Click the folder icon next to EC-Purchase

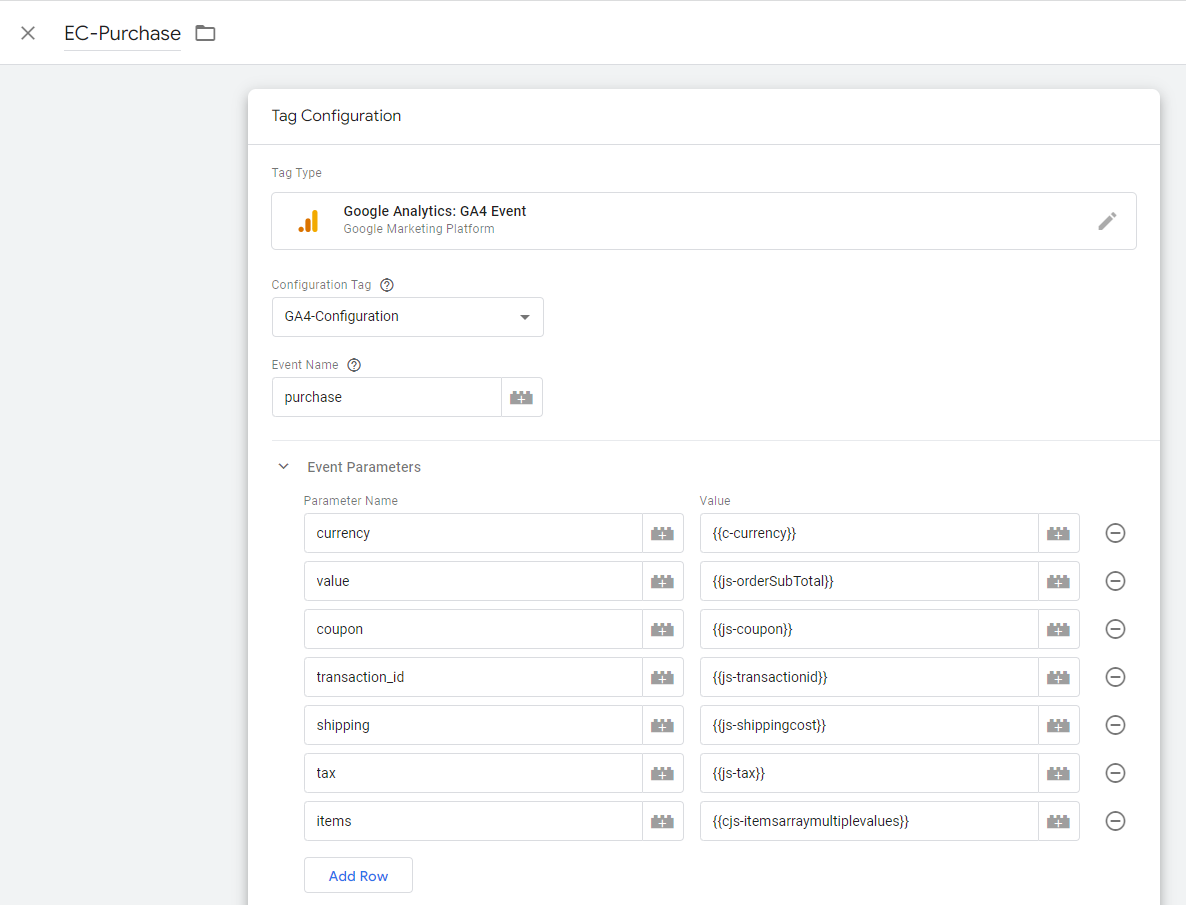click(x=205, y=32)
